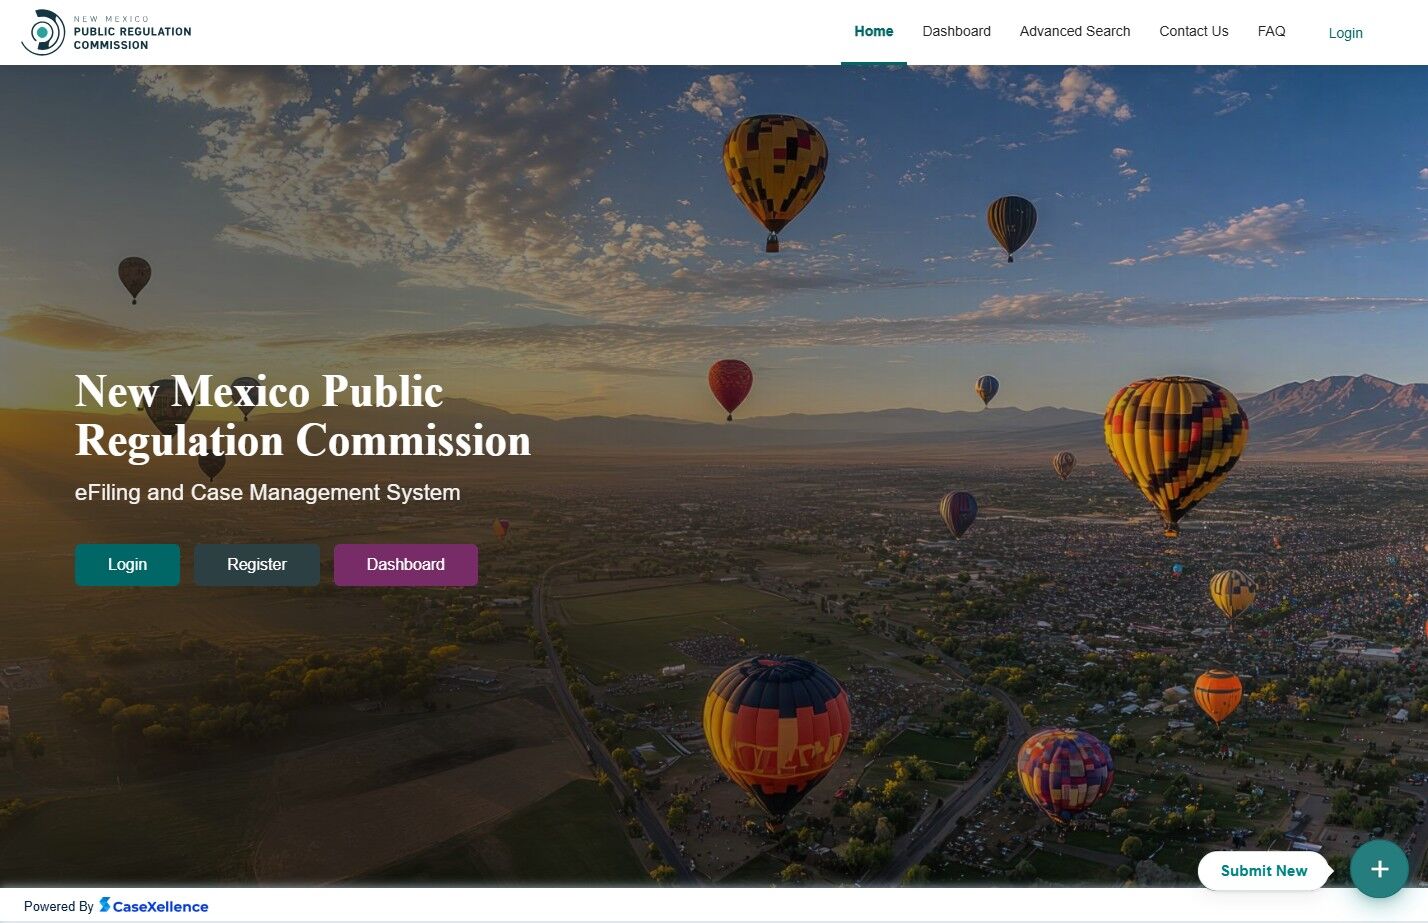The width and height of the screenshot is (1428, 923).
Task: Open the green plus floating action button
Action: coord(1379,869)
